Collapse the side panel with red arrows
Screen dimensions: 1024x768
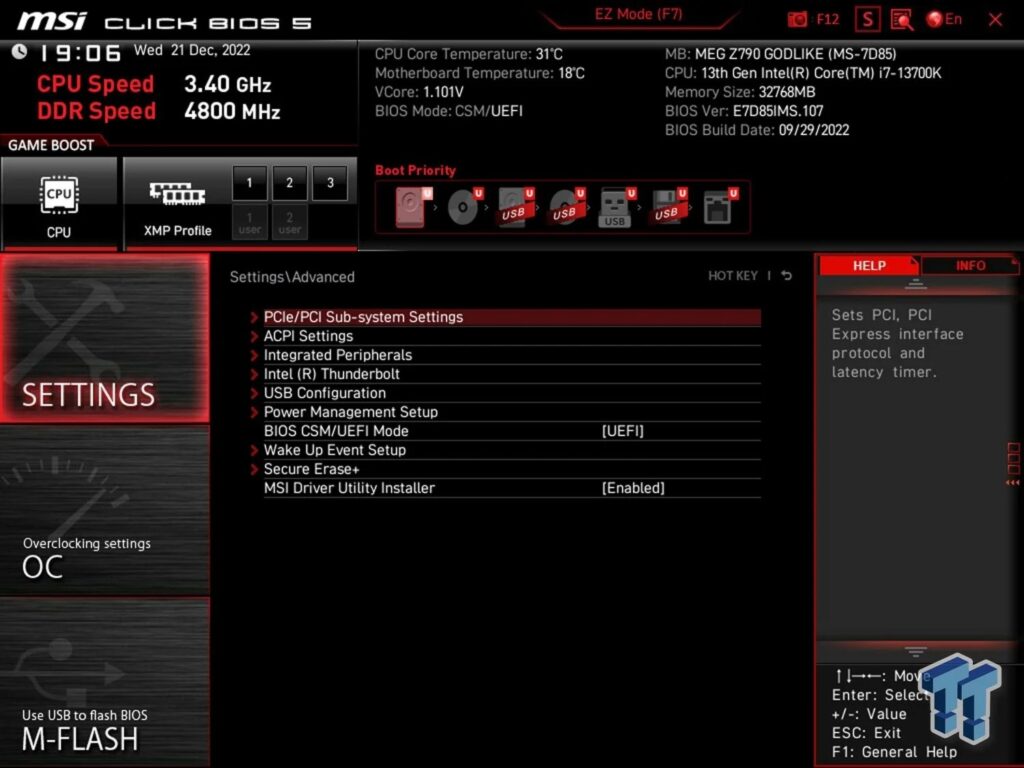pyautogui.click(x=1013, y=483)
